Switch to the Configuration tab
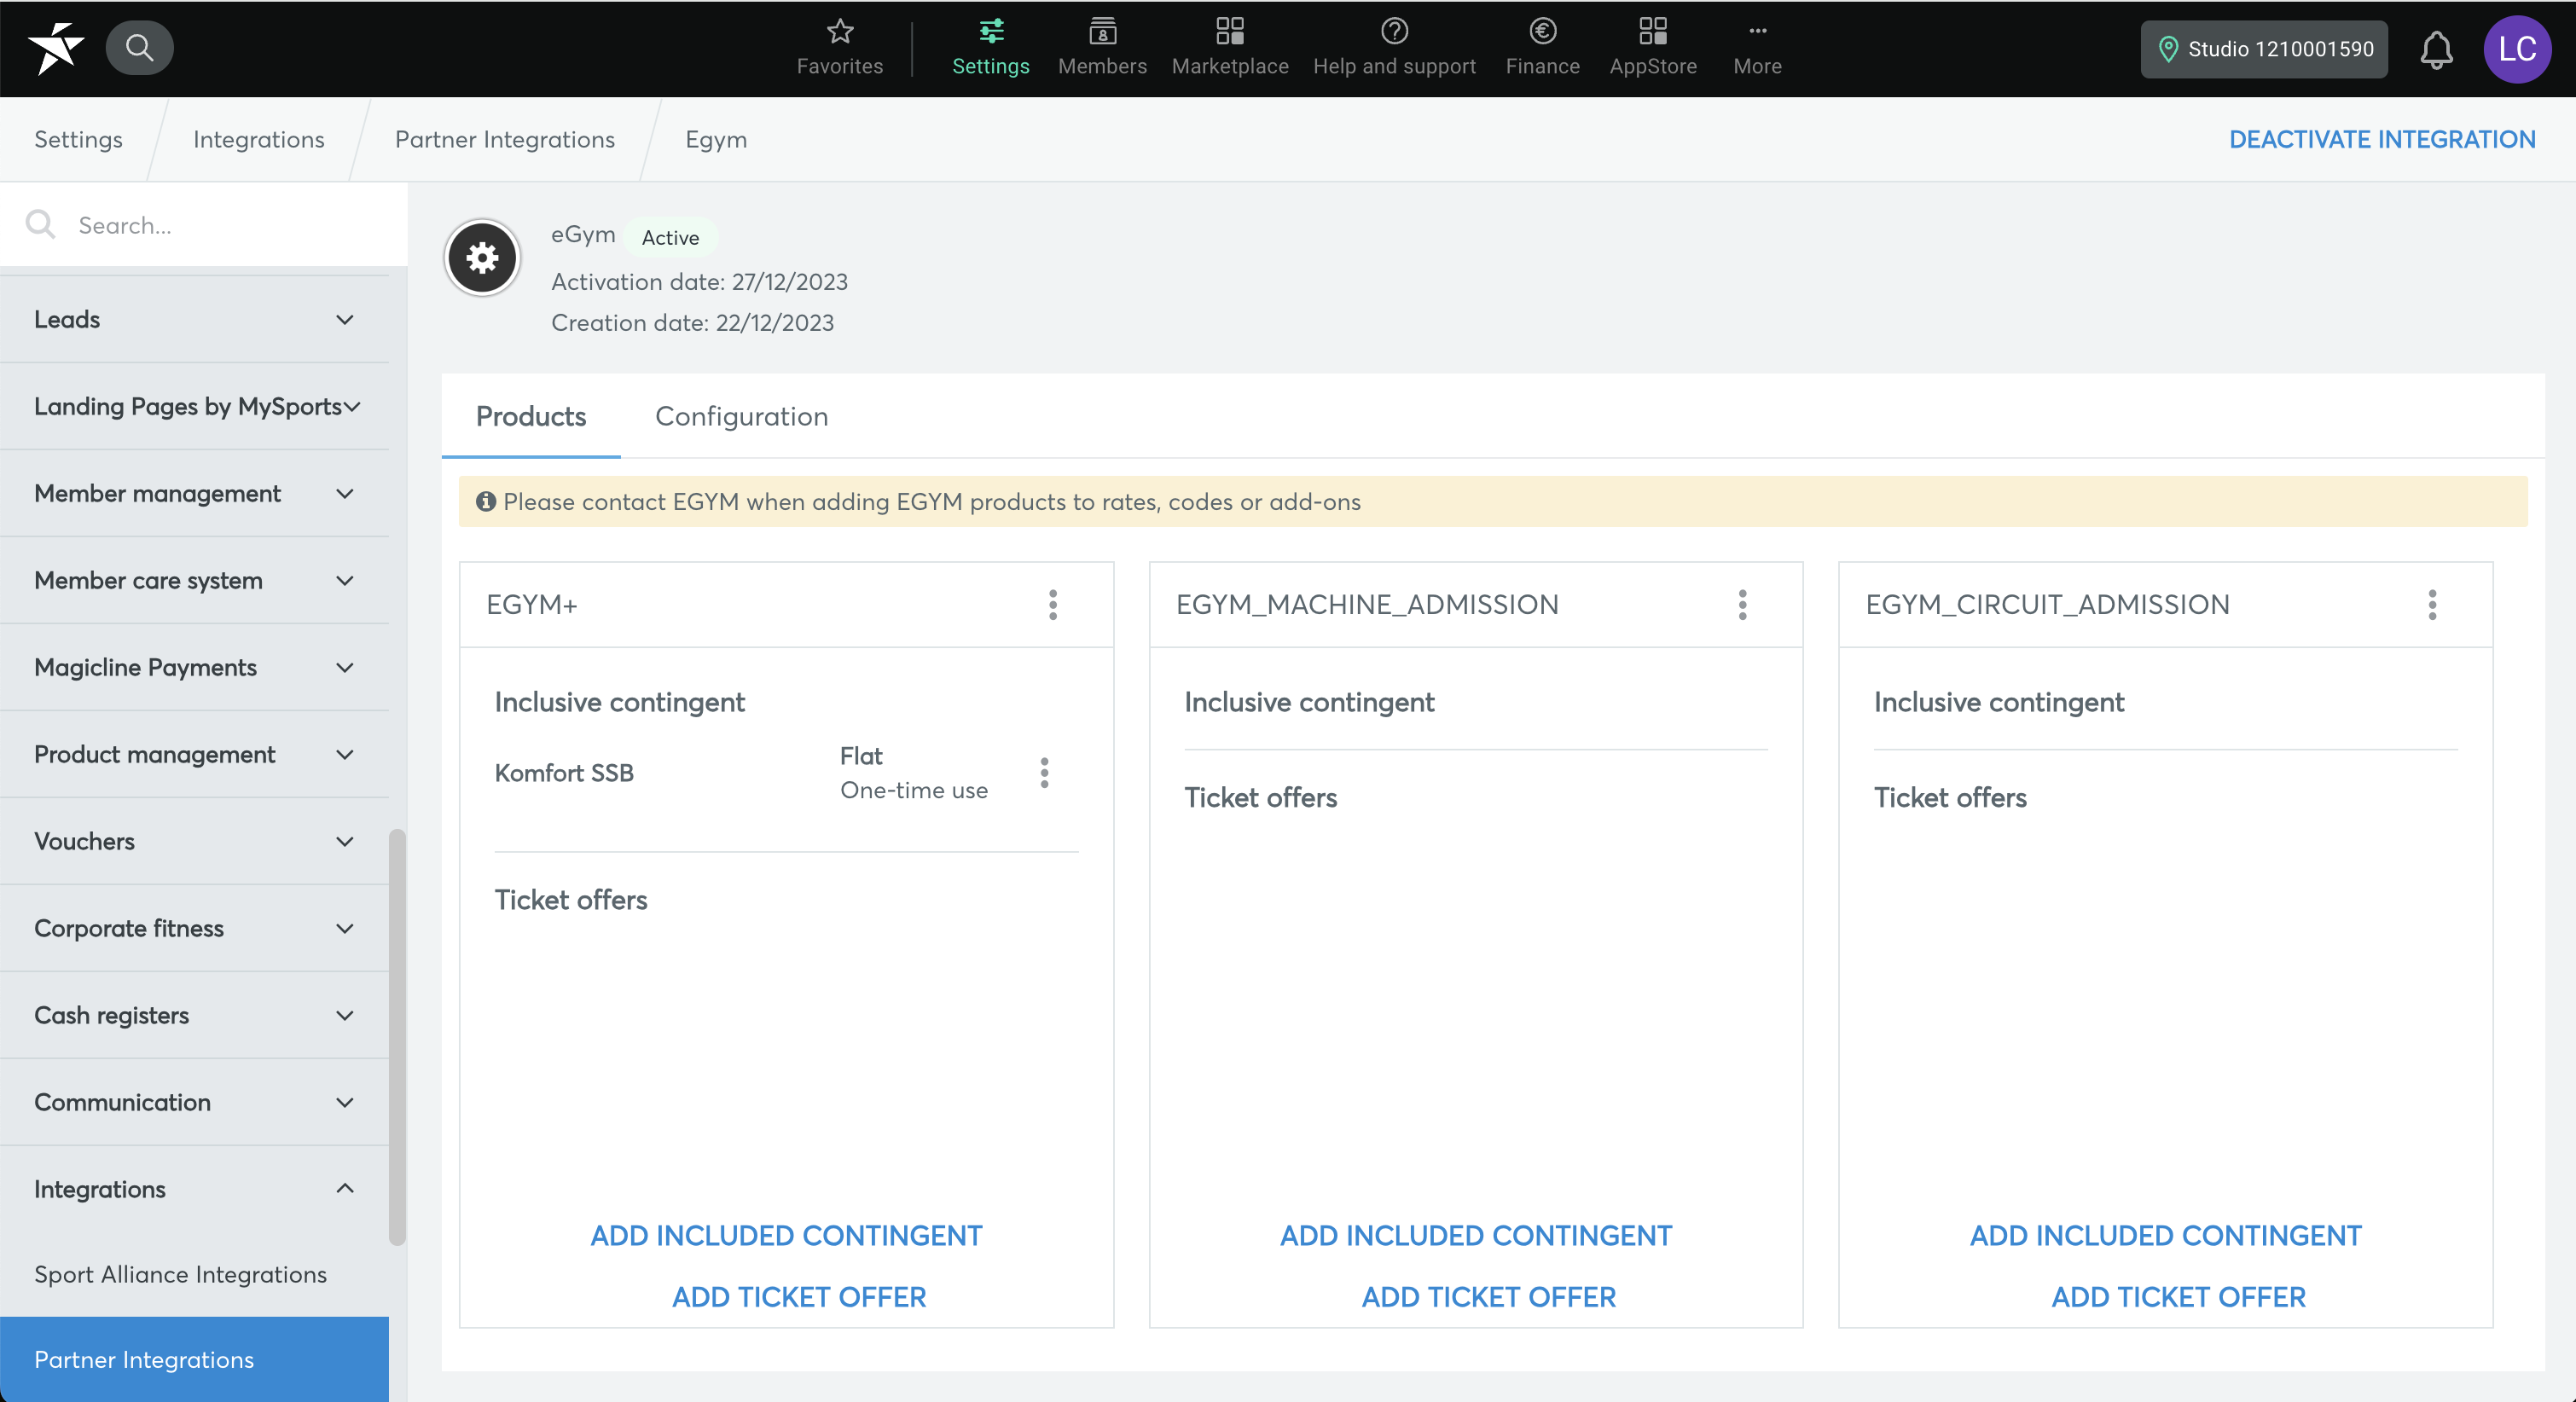The width and height of the screenshot is (2576, 1402). (x=741, y=416)
